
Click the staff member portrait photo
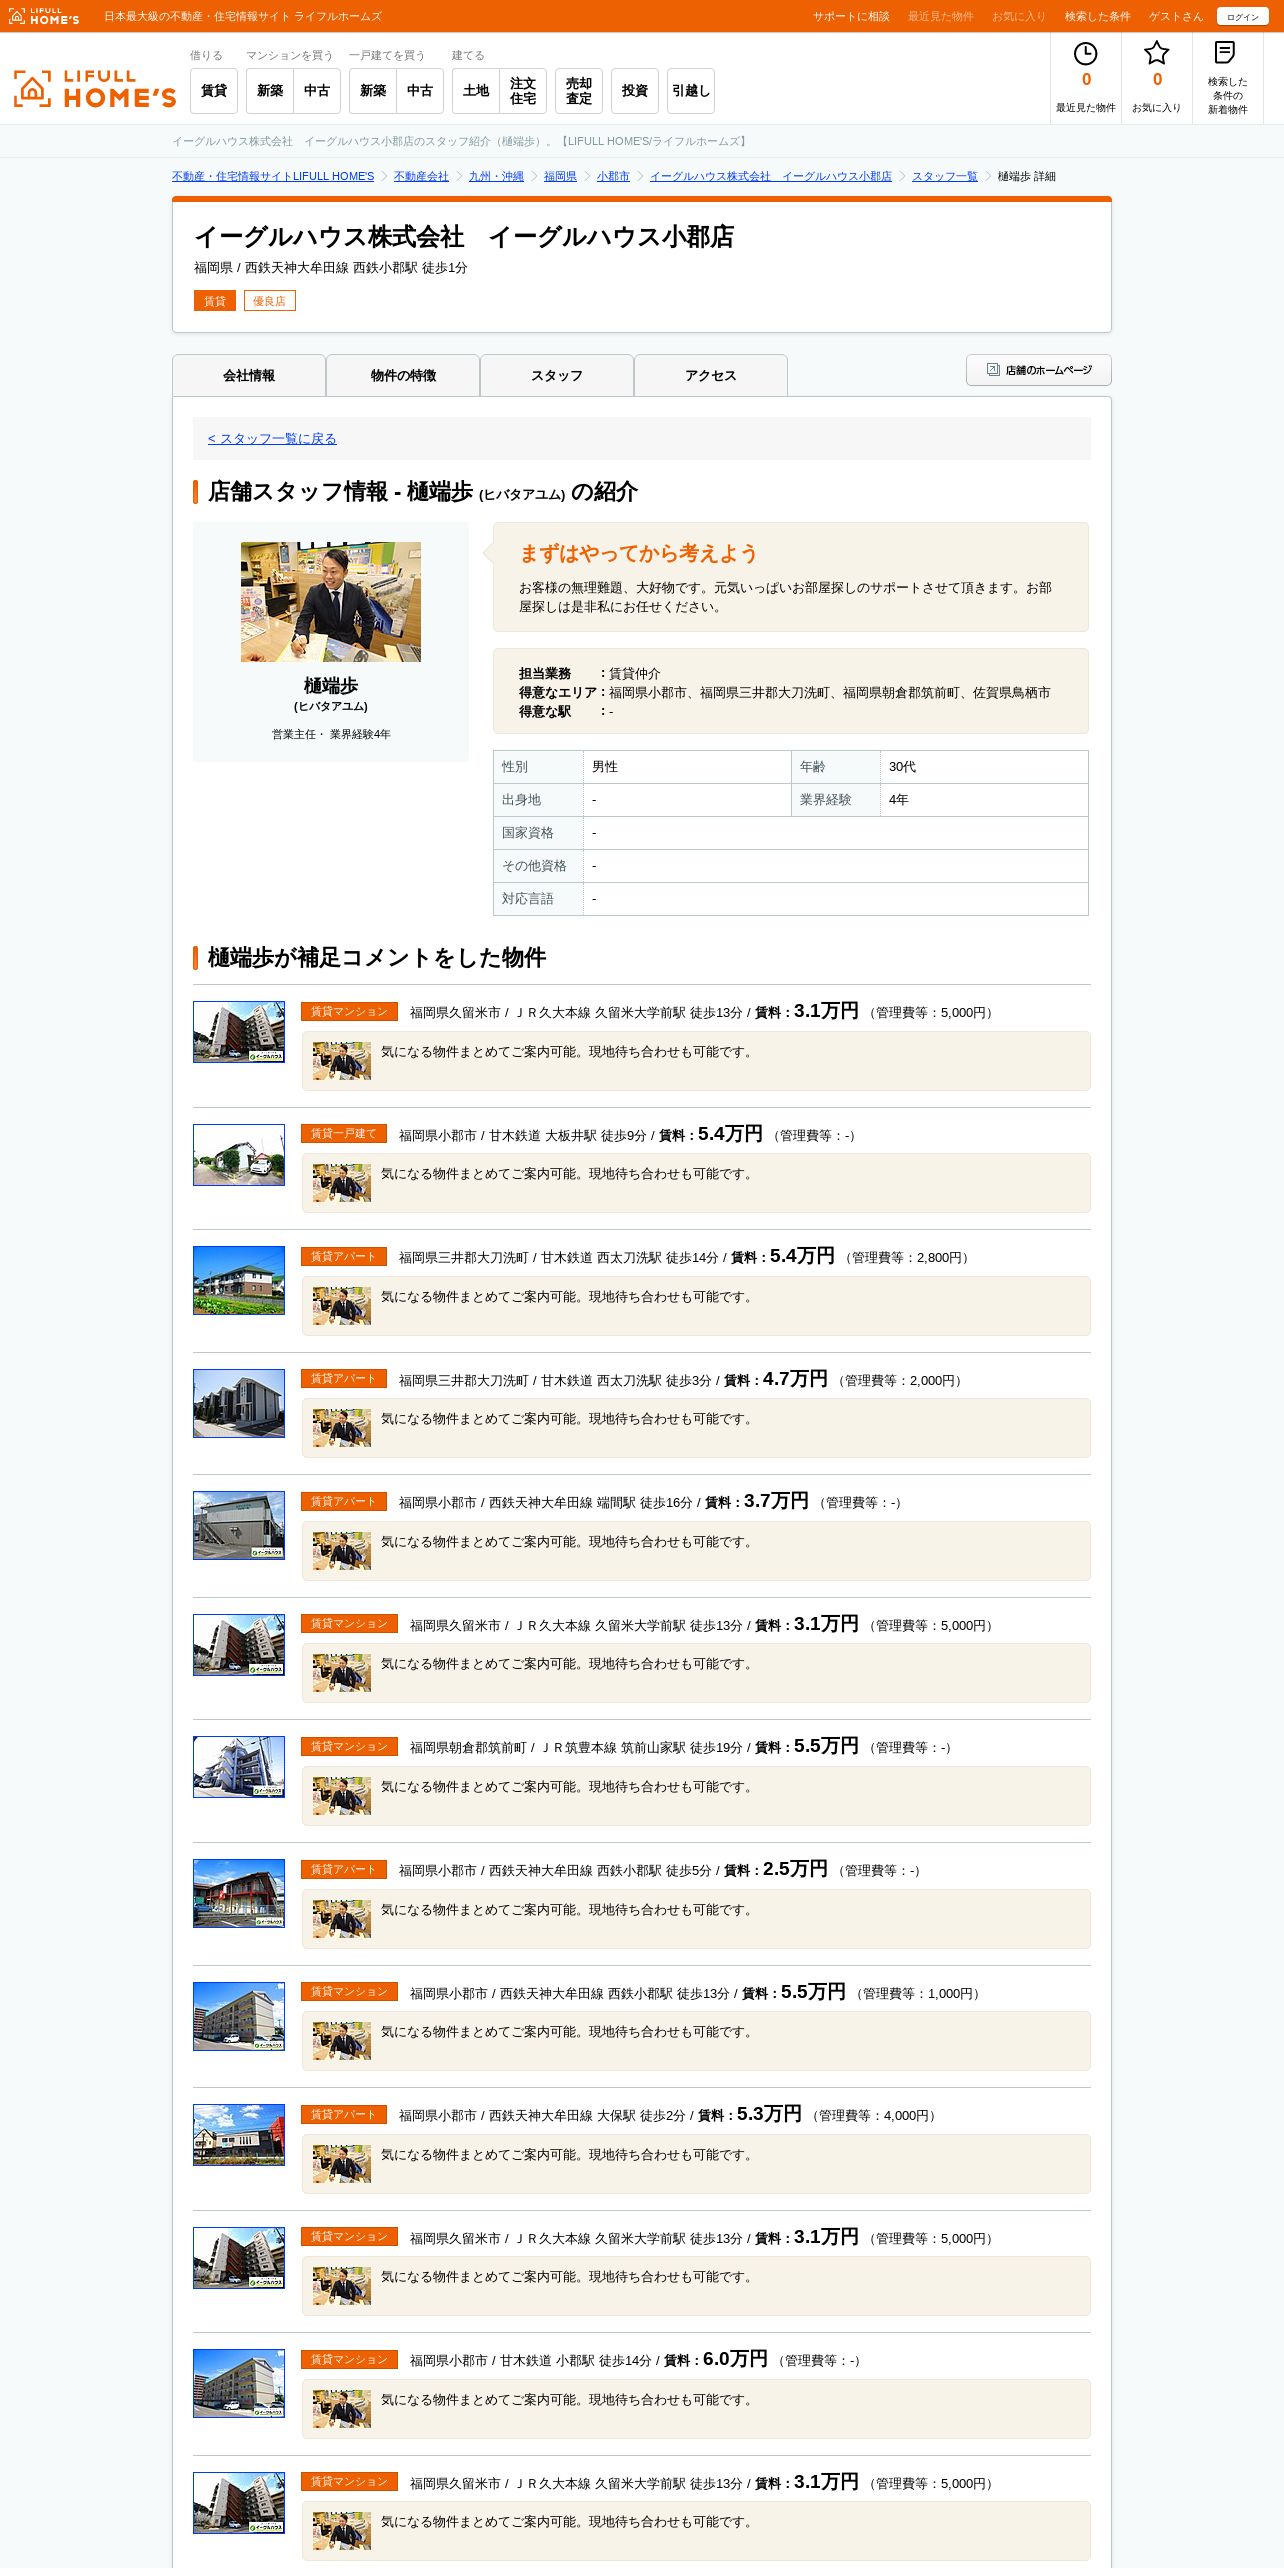pos(331,602)
